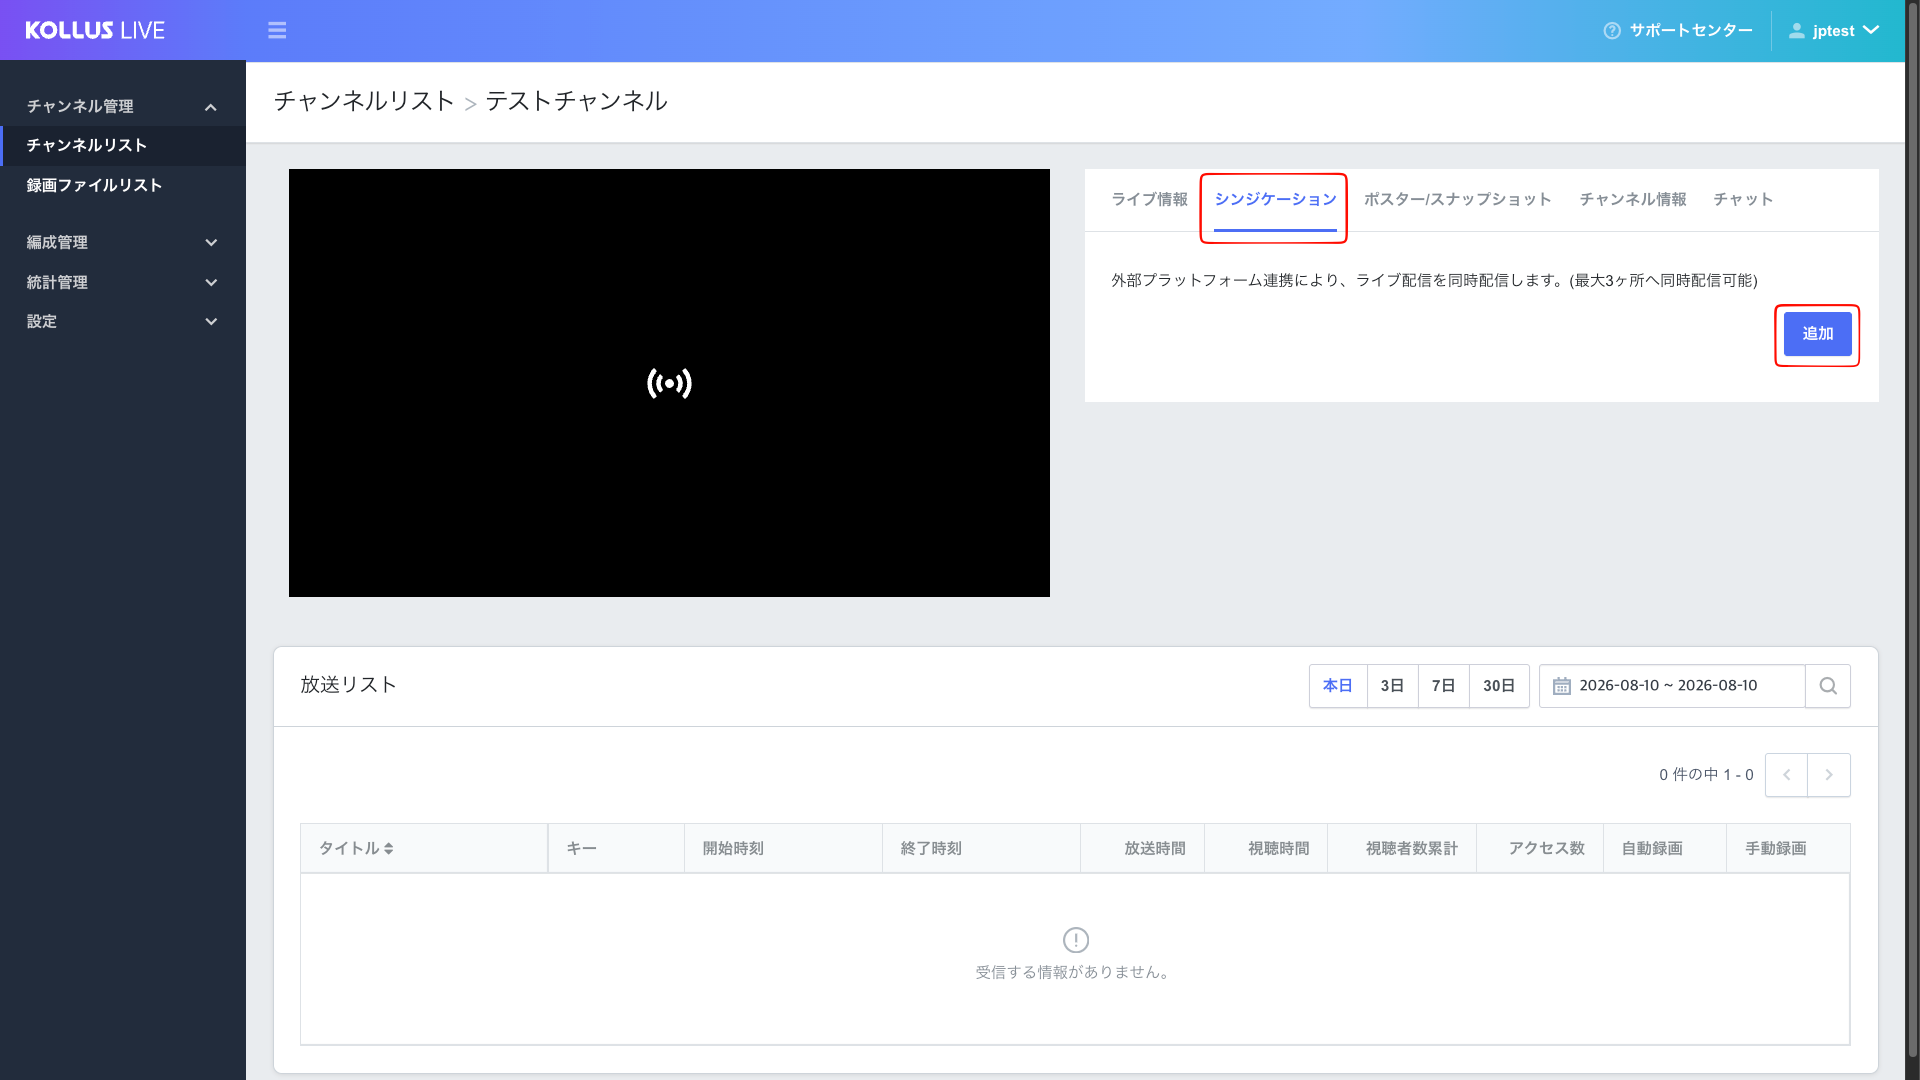Select チャンネルリスト in the sidebar

point(123,145)
